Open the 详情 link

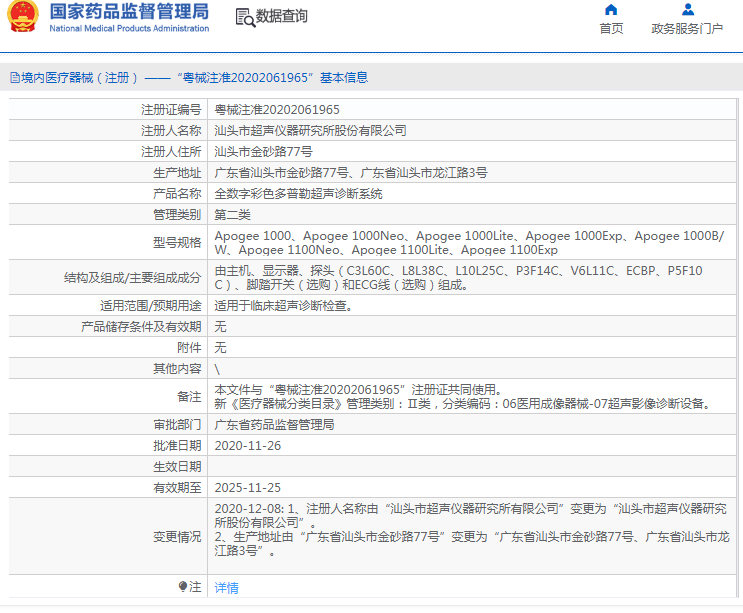coord(227,587)
